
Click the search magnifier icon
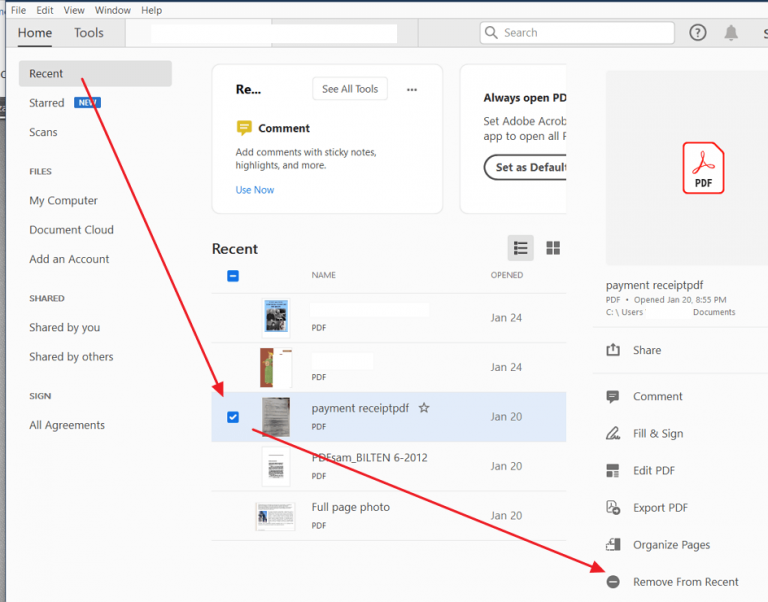491,32
